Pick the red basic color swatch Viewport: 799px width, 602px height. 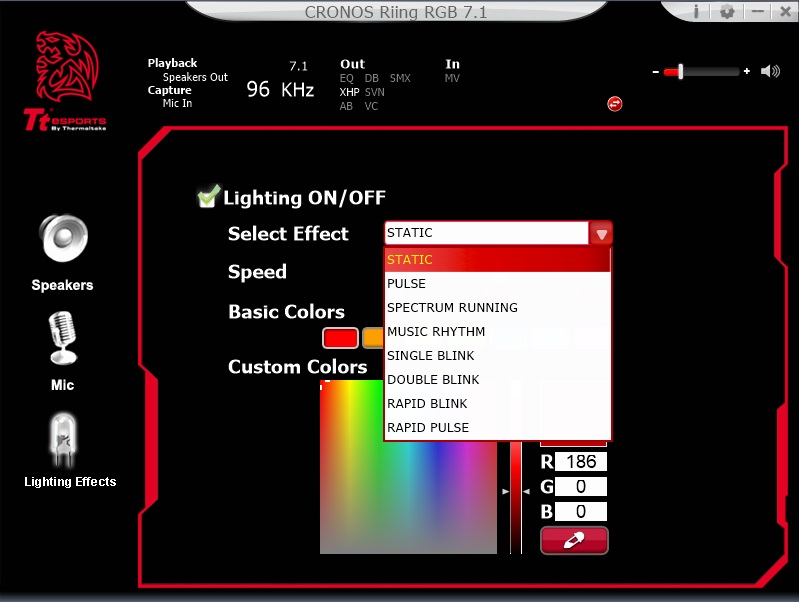[340, 338]
